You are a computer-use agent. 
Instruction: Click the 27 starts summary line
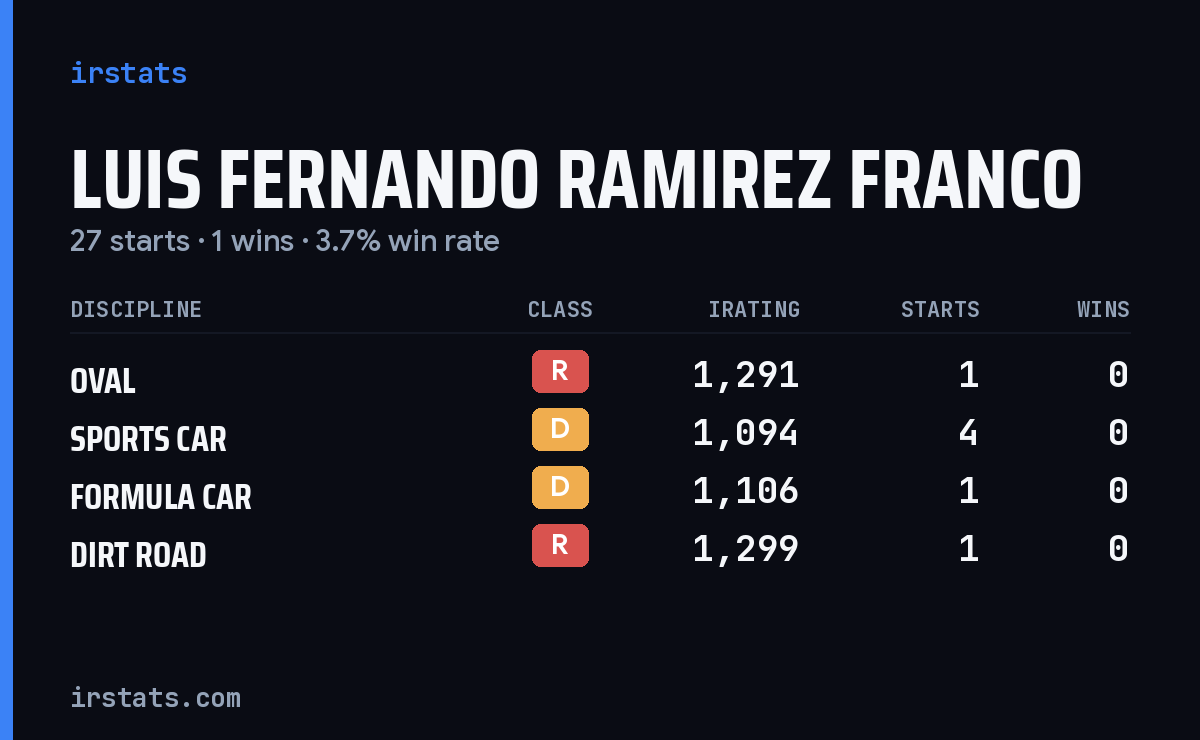pyautogui.click(x=284, y=241)
